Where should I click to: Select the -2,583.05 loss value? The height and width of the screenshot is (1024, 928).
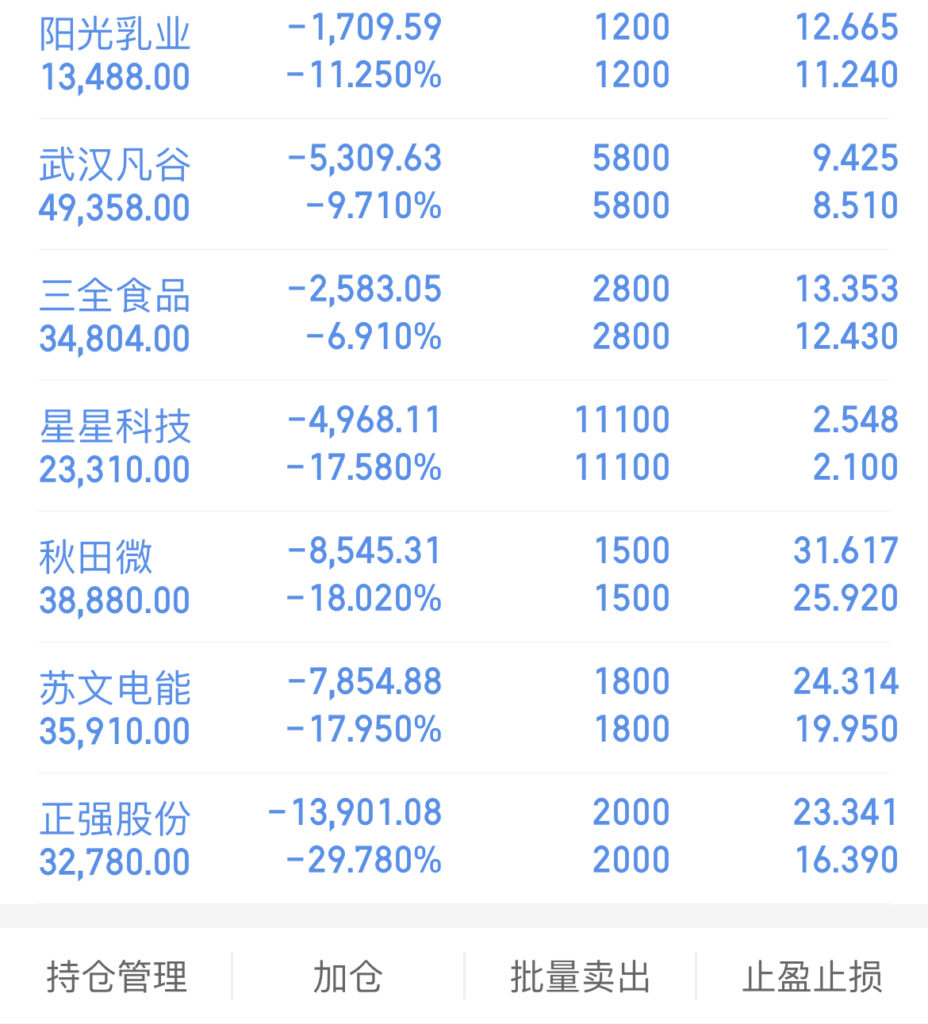pos(364,290)
